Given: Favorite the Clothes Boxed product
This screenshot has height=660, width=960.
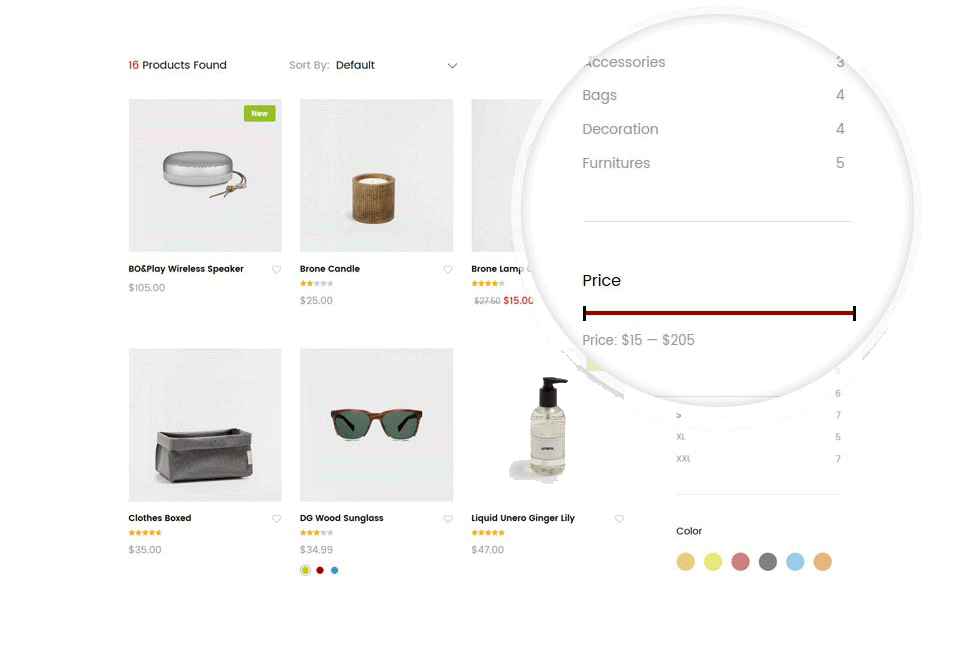Looking at the screenshot, I should click(x=277, y=519).
